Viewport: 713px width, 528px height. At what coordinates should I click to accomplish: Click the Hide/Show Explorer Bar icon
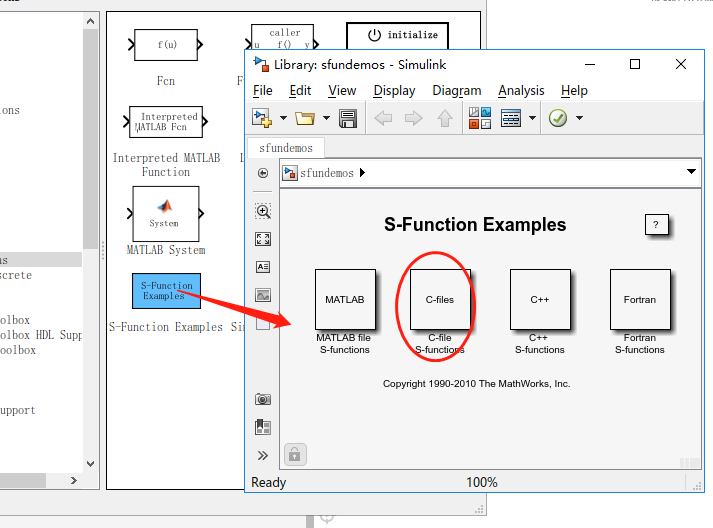263,173
